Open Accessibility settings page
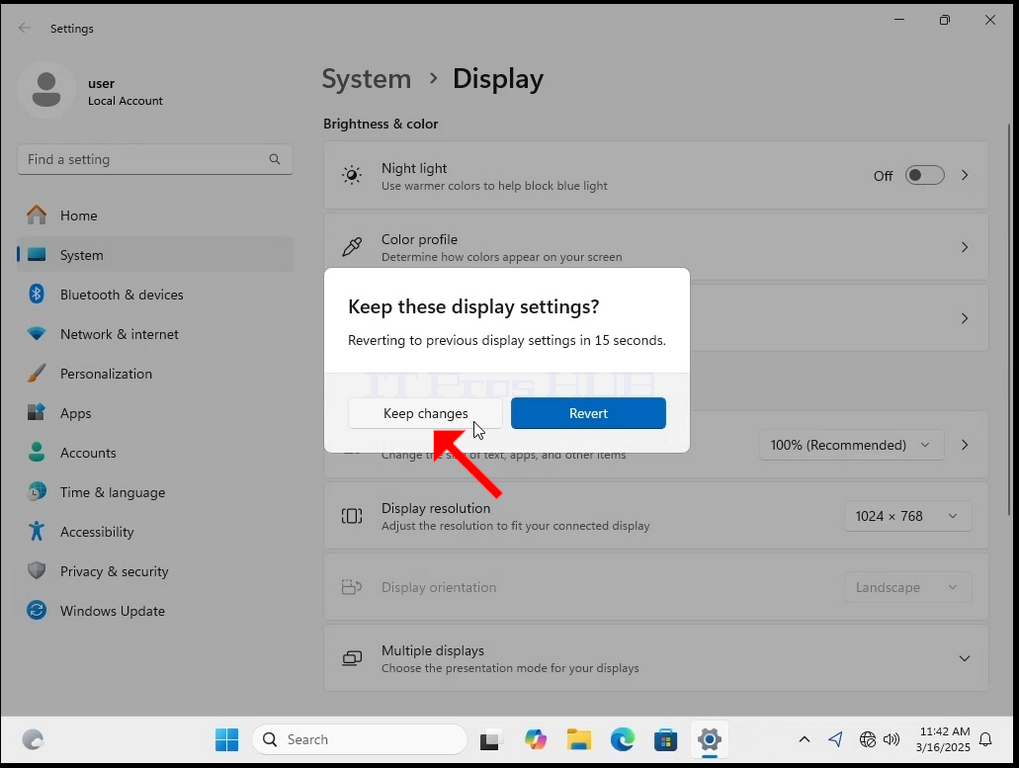1019x768 pixels. tap(155, 531)
